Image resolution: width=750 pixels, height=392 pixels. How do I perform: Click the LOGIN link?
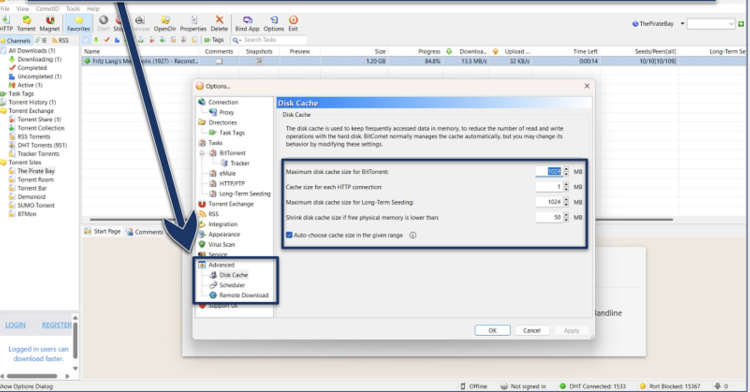point(15,325)
